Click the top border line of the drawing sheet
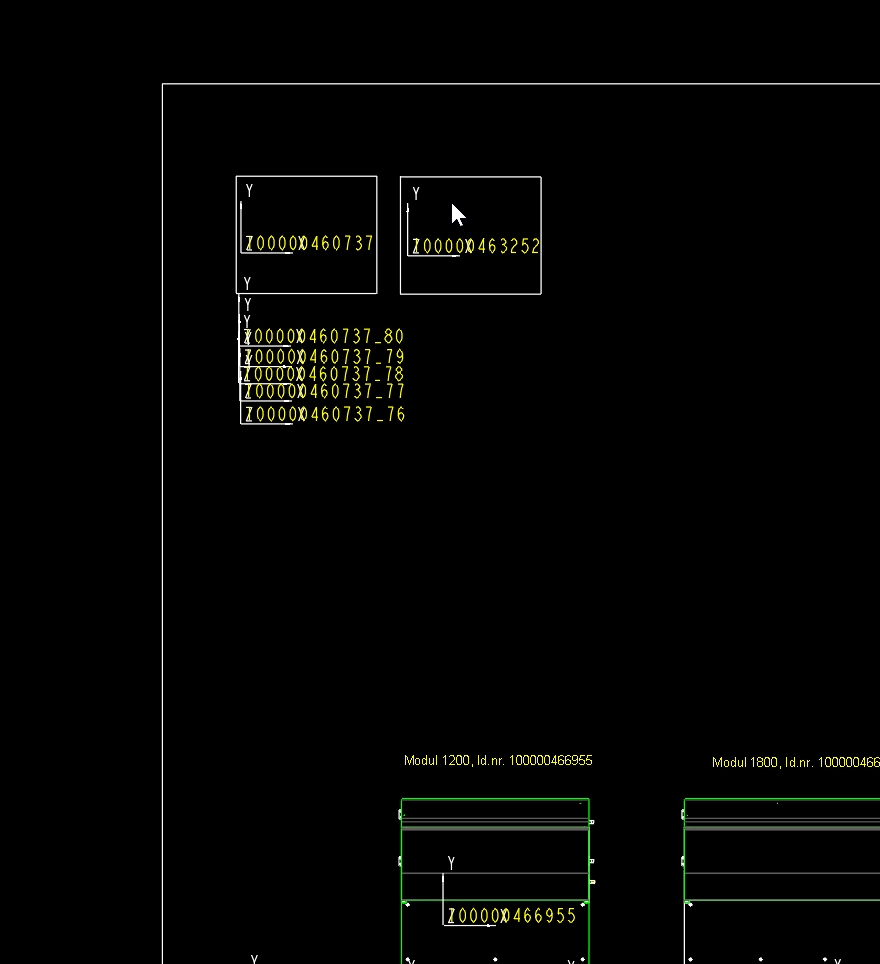The width and height of the screenshot is (880, 964). (520, 84)
